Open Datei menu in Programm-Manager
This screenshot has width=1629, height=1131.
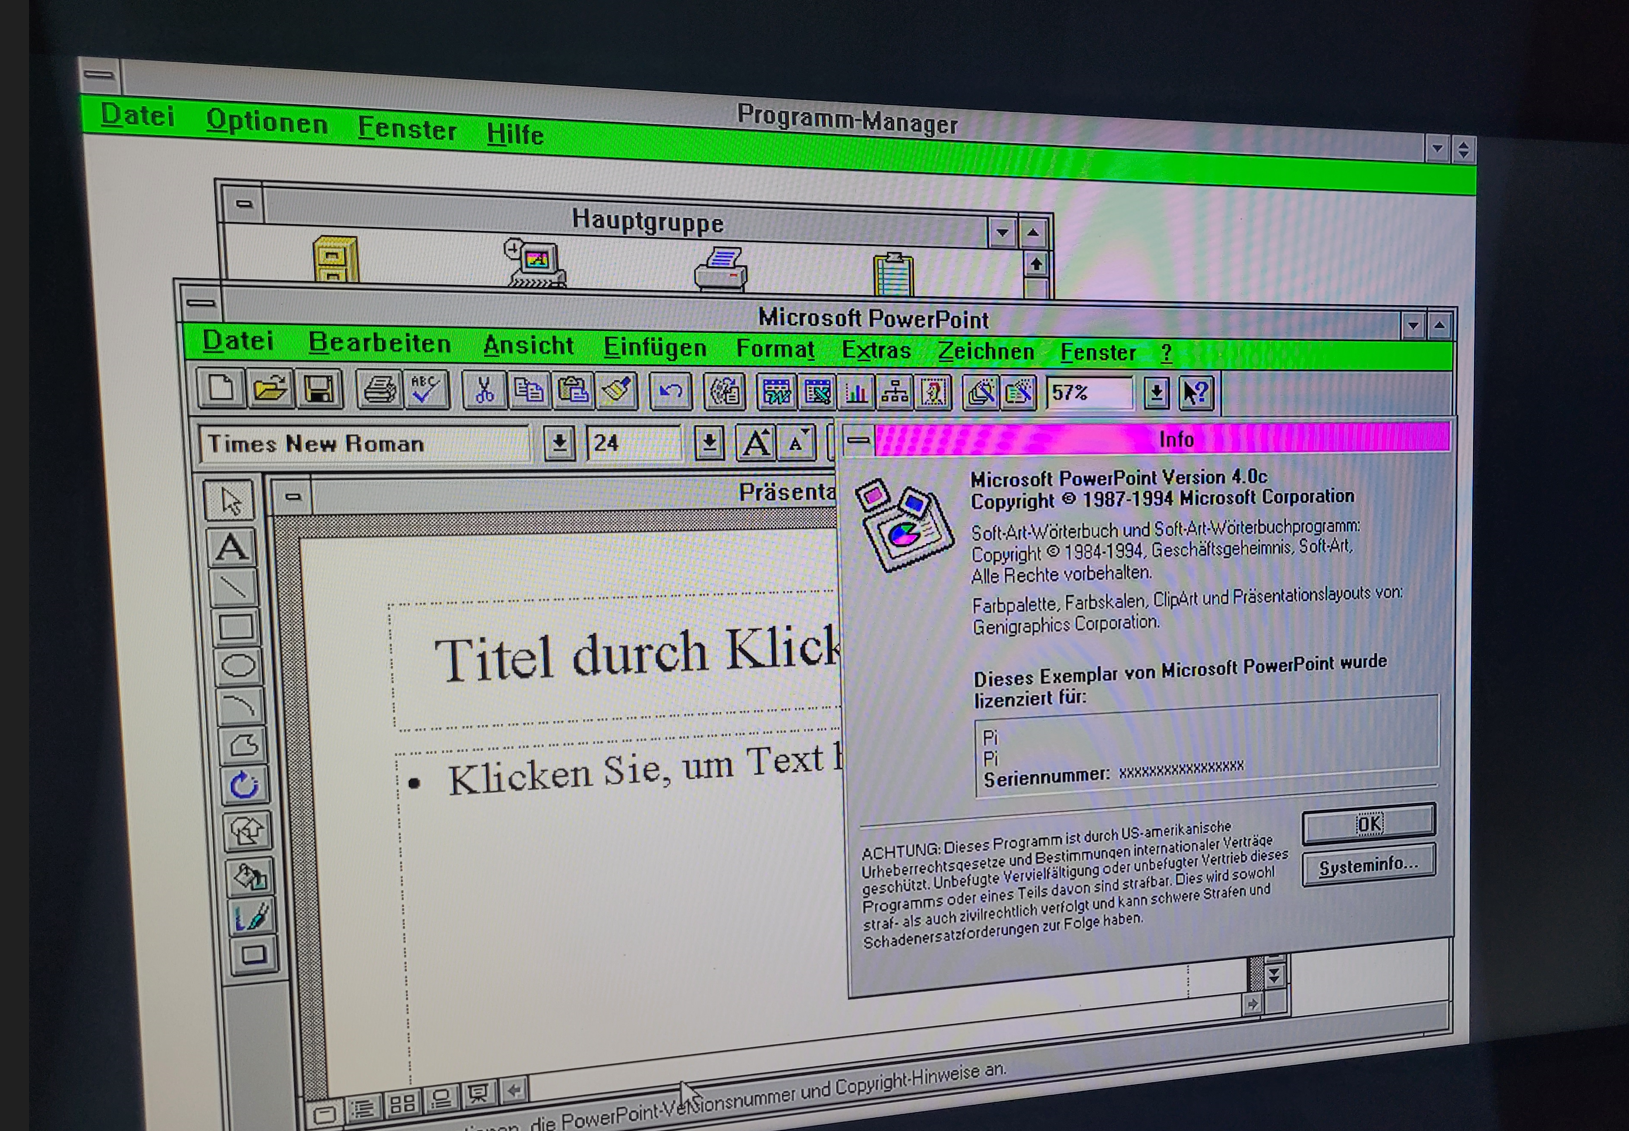tap(138, 116)
